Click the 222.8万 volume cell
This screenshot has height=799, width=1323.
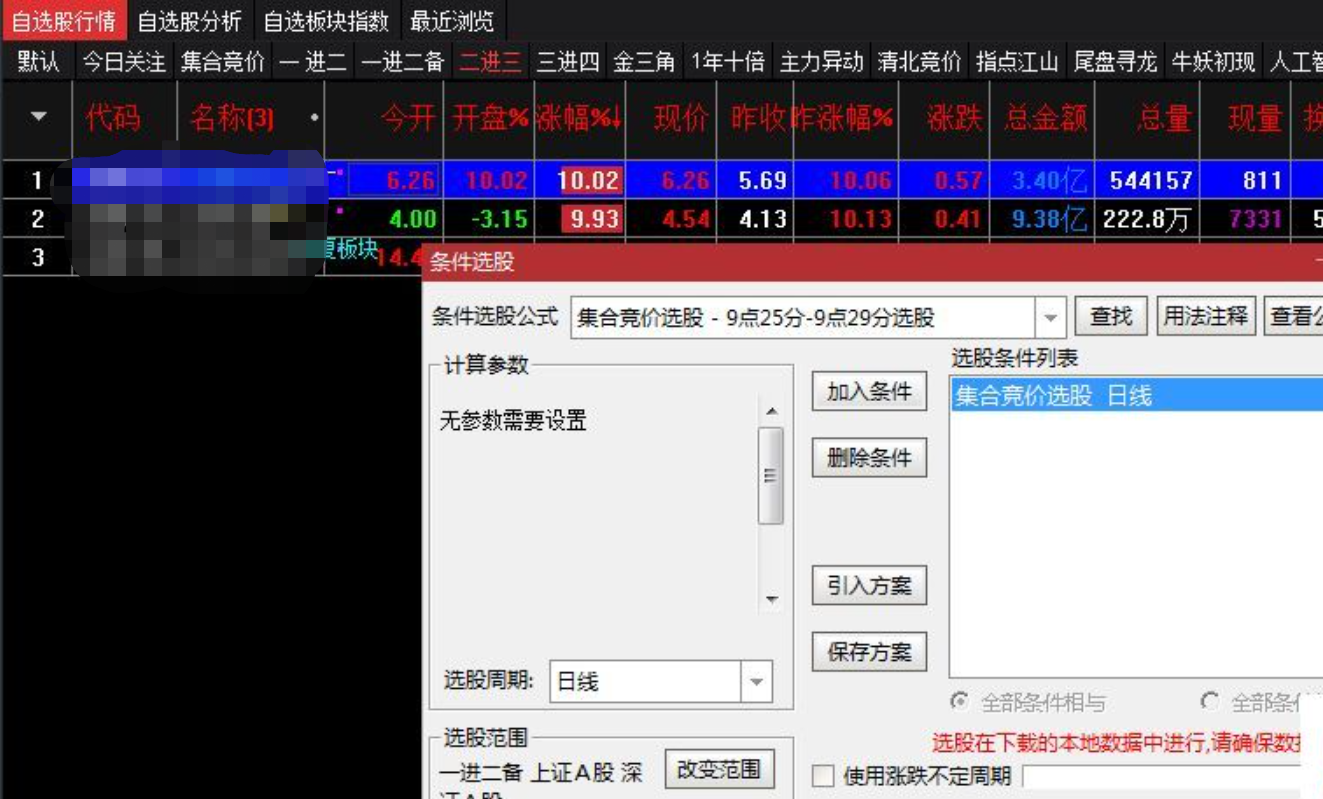[1146, 219]
